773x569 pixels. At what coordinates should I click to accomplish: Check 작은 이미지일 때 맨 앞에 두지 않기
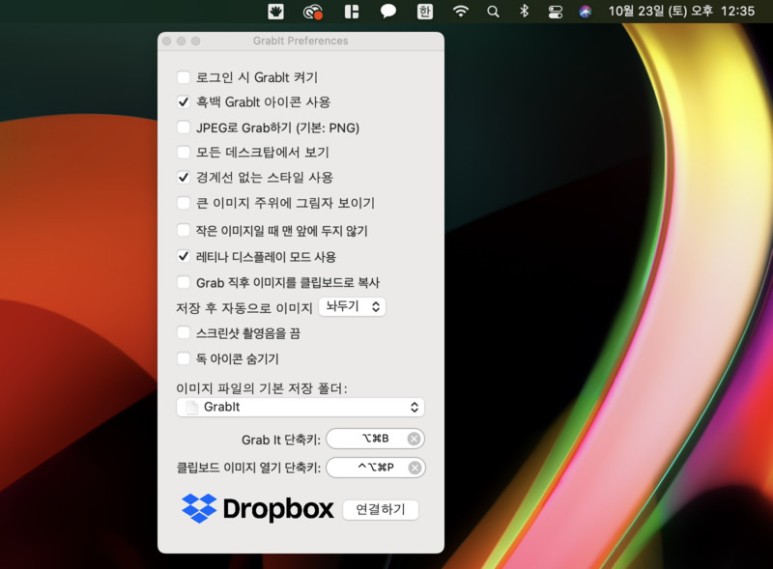pyautogui.click(x=183, y=230)
